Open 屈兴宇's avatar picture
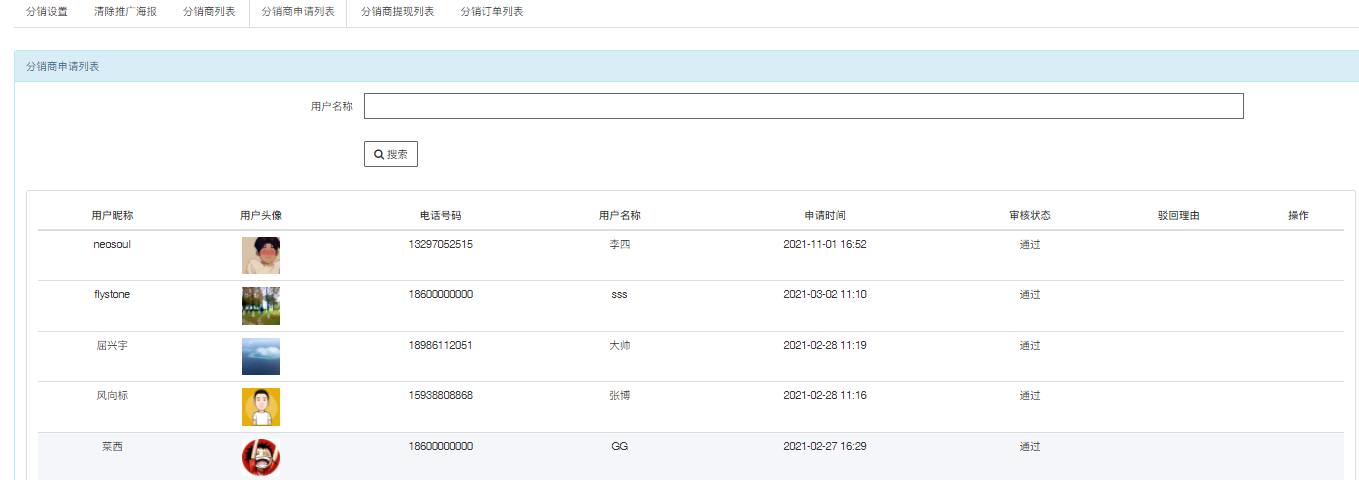 coord(261,357)
